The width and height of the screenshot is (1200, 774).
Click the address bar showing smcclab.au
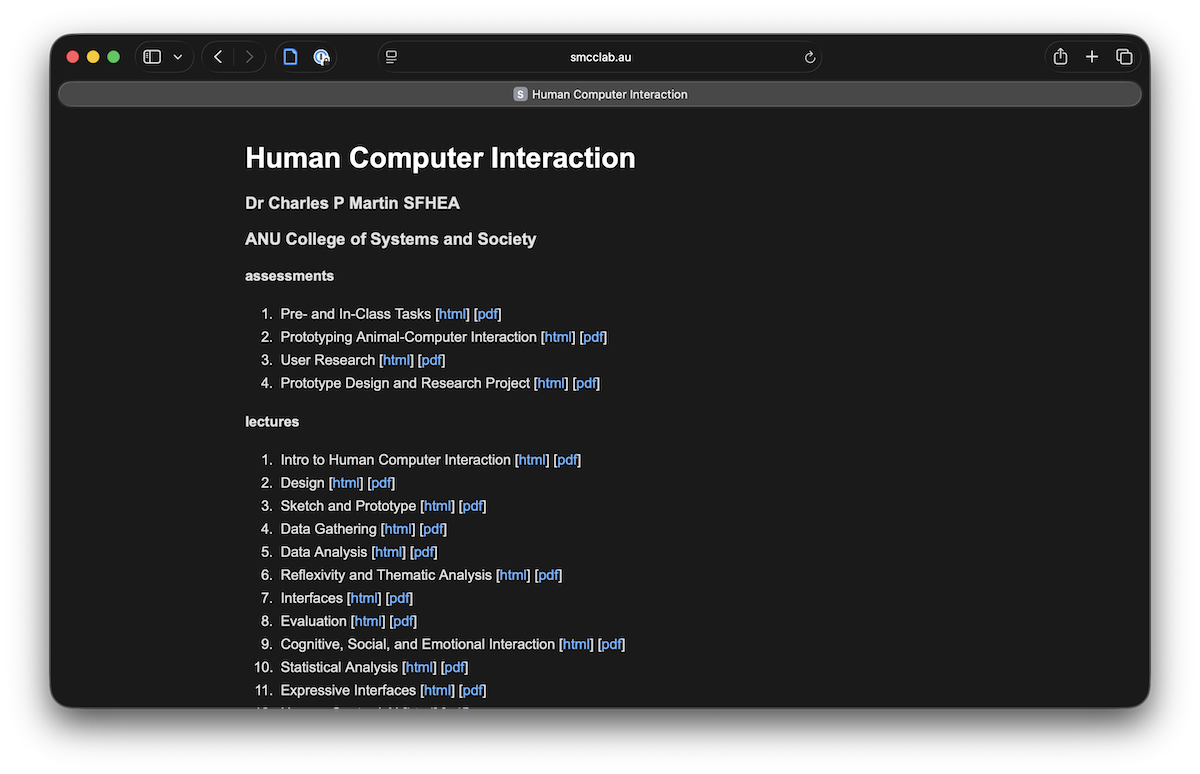(600, 57)
